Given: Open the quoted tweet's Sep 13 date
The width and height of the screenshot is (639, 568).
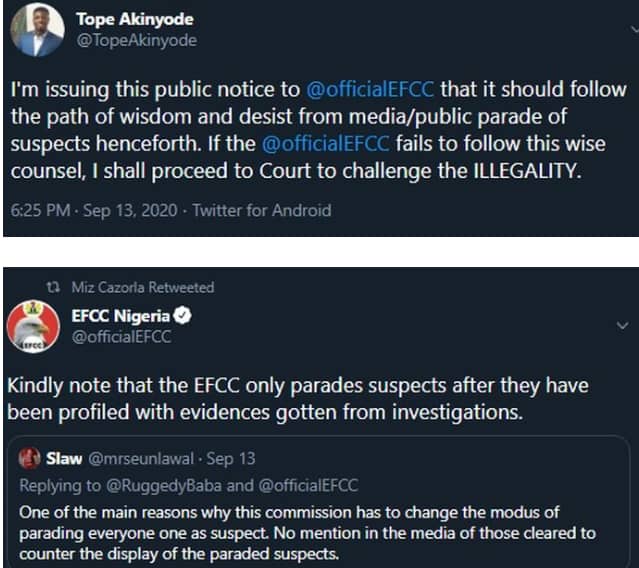Looking at the screenshot, I should (231, 460).
